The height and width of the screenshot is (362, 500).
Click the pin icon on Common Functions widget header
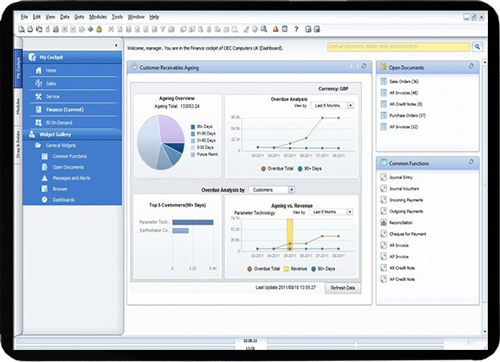click(x=471, y=162)
